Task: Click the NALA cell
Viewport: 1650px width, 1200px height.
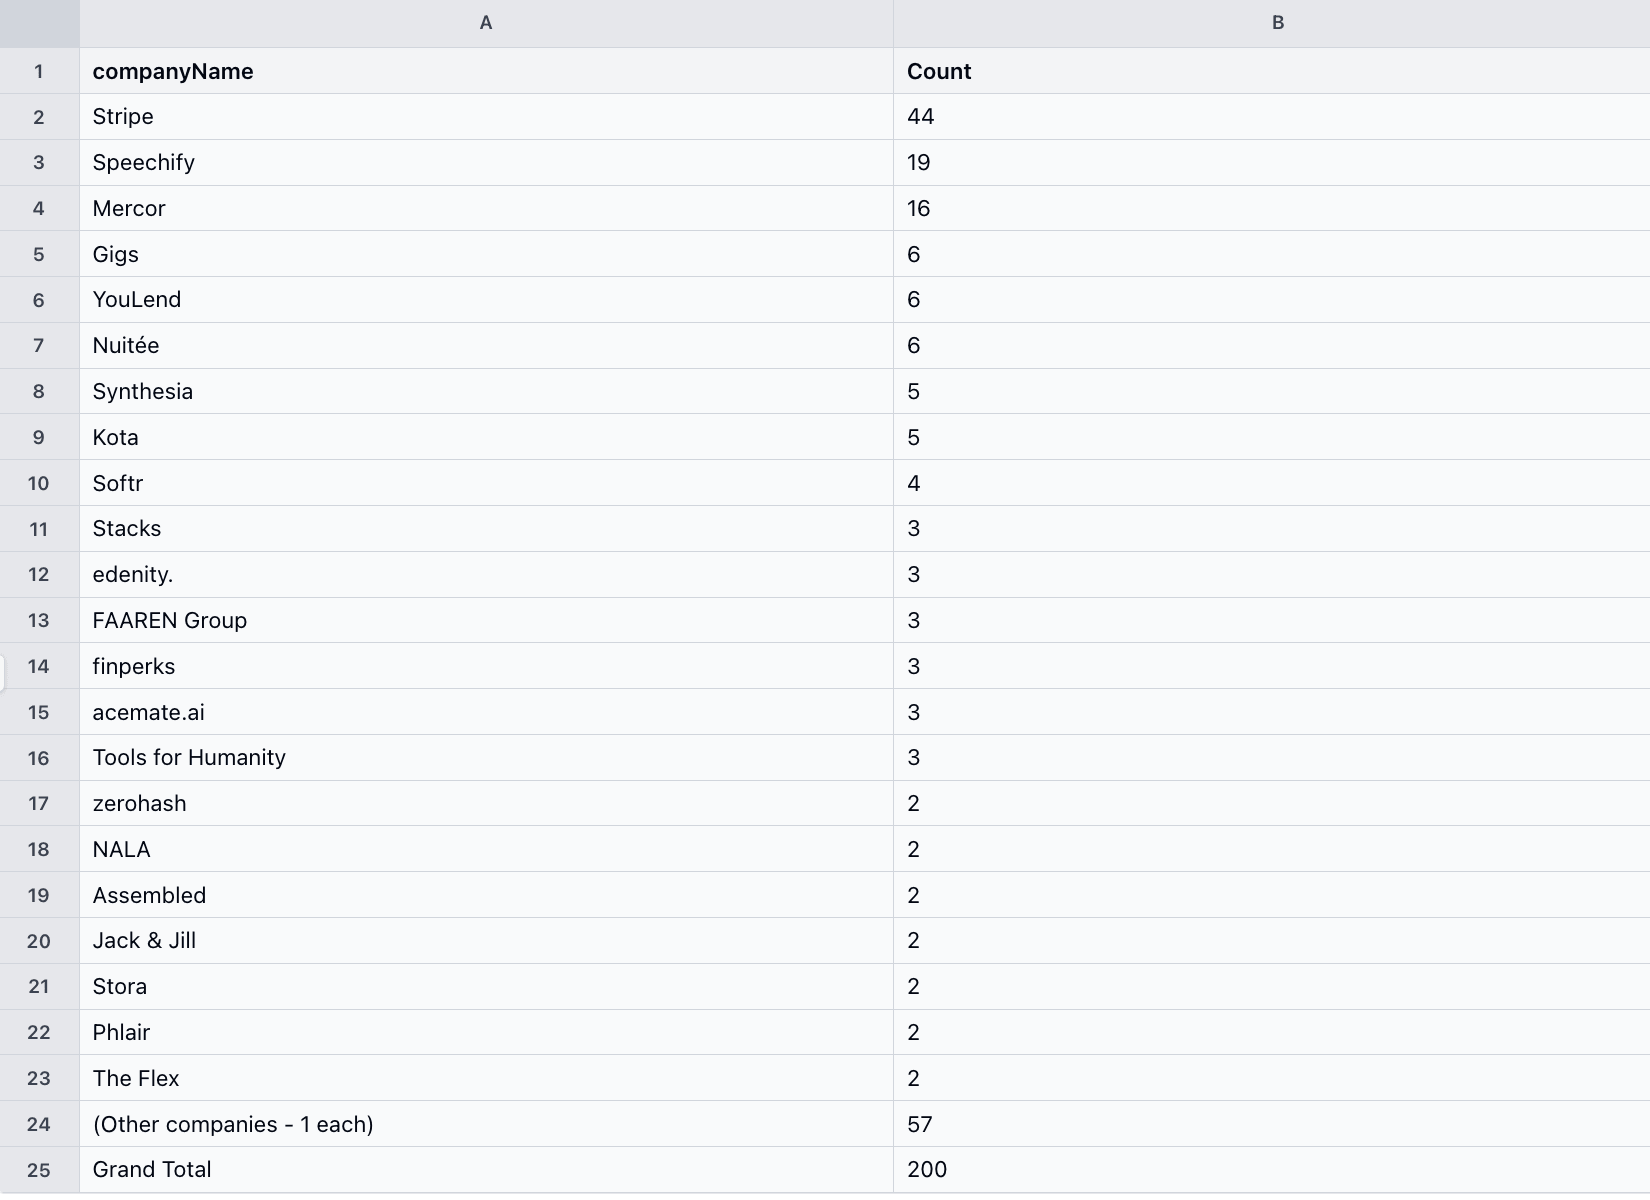Action: click(x=486, y=849)
